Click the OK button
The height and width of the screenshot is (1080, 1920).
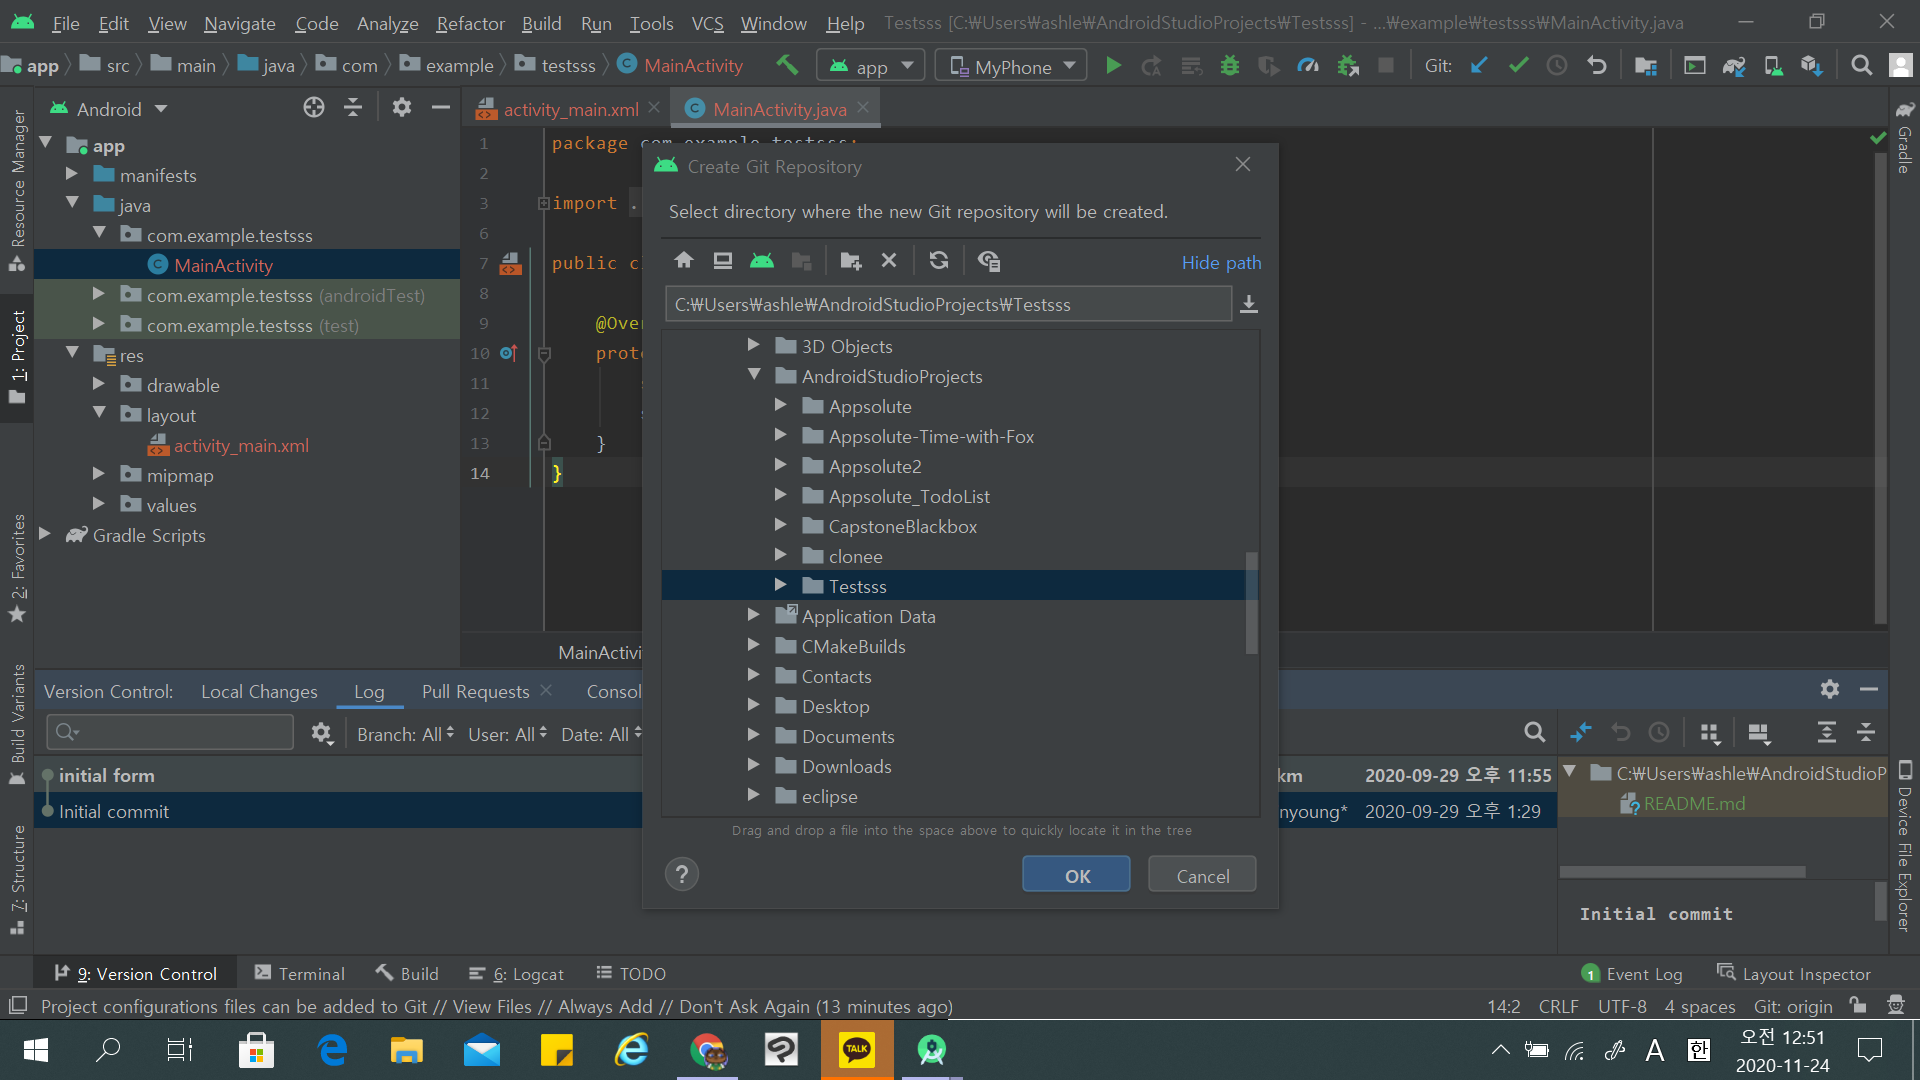point(1076,875)
